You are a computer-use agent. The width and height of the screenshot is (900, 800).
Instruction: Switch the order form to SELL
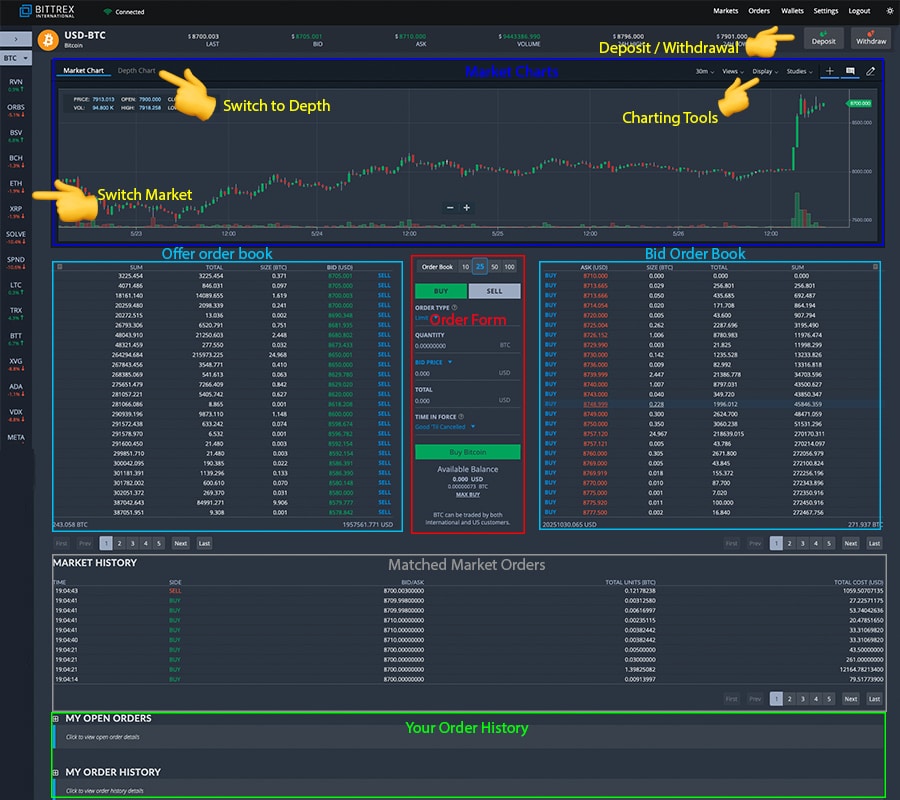coord(495,291)
